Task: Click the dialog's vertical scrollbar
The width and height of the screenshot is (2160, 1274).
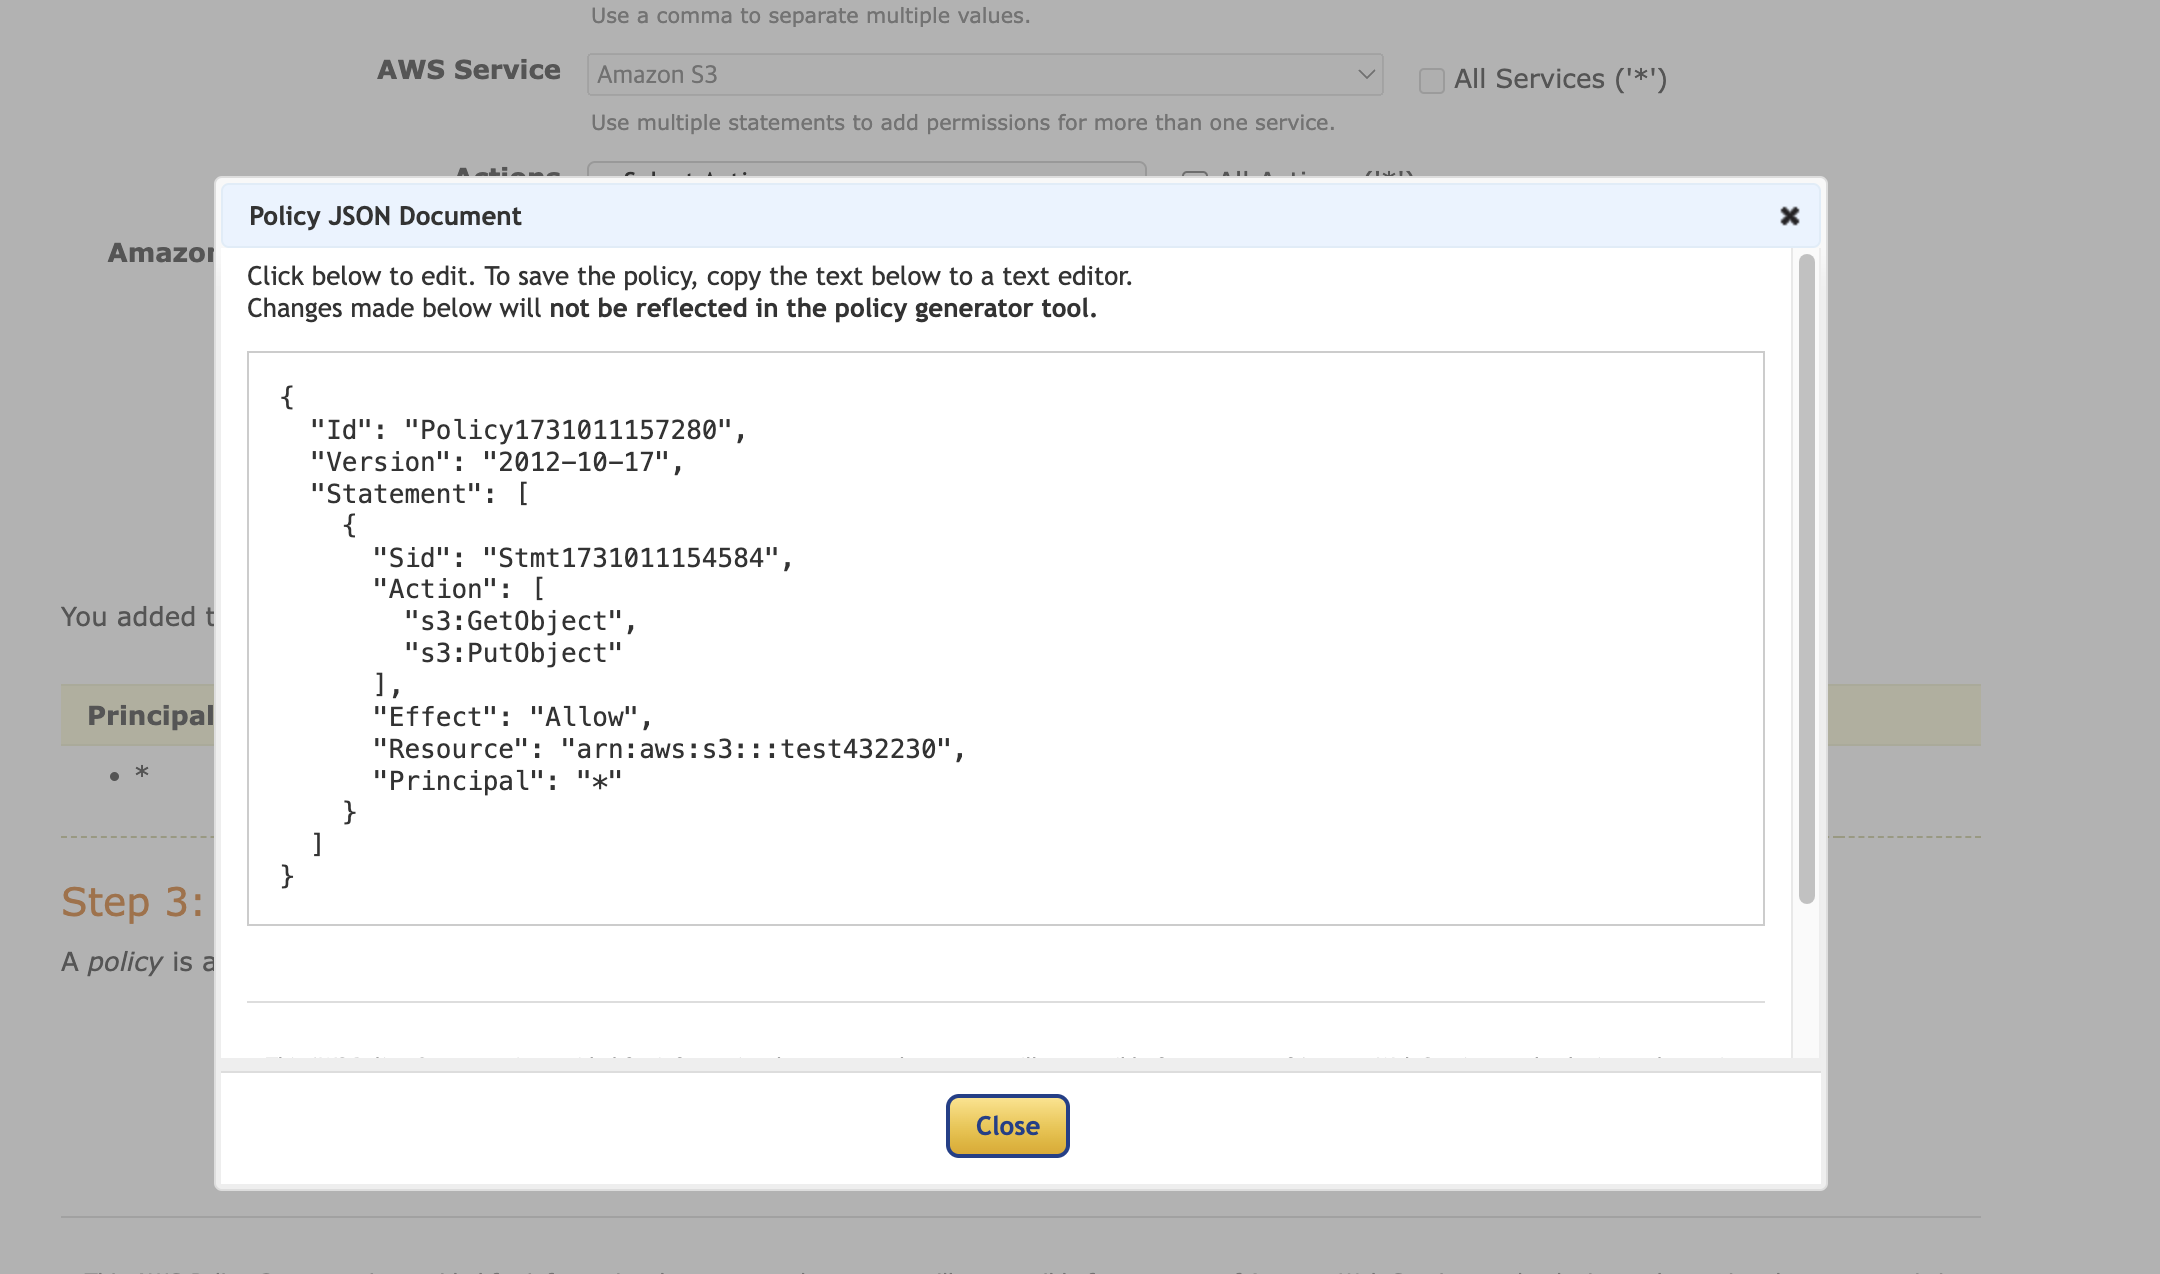Action: [x=1806, y=578]
